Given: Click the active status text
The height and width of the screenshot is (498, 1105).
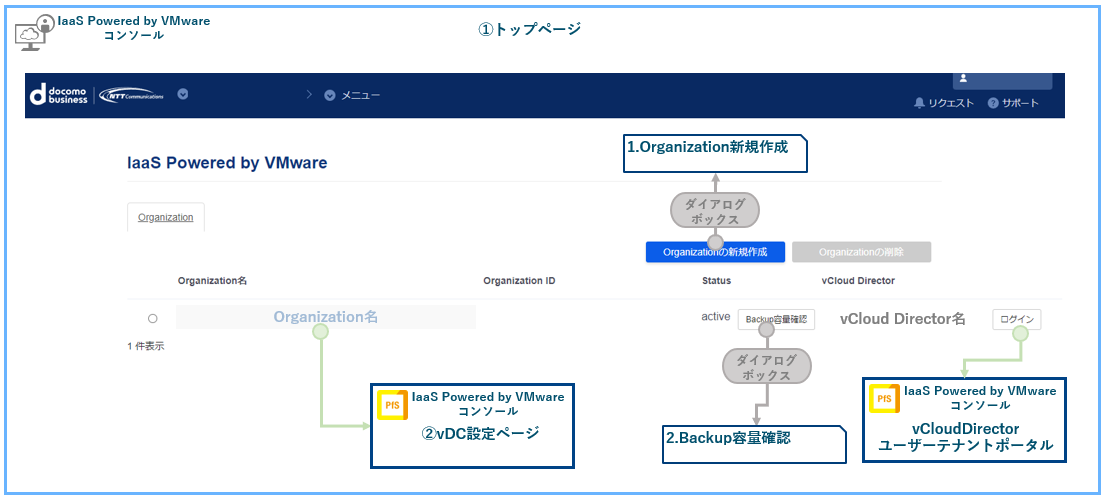Looking at the screenshot, I should click(715, 316).
